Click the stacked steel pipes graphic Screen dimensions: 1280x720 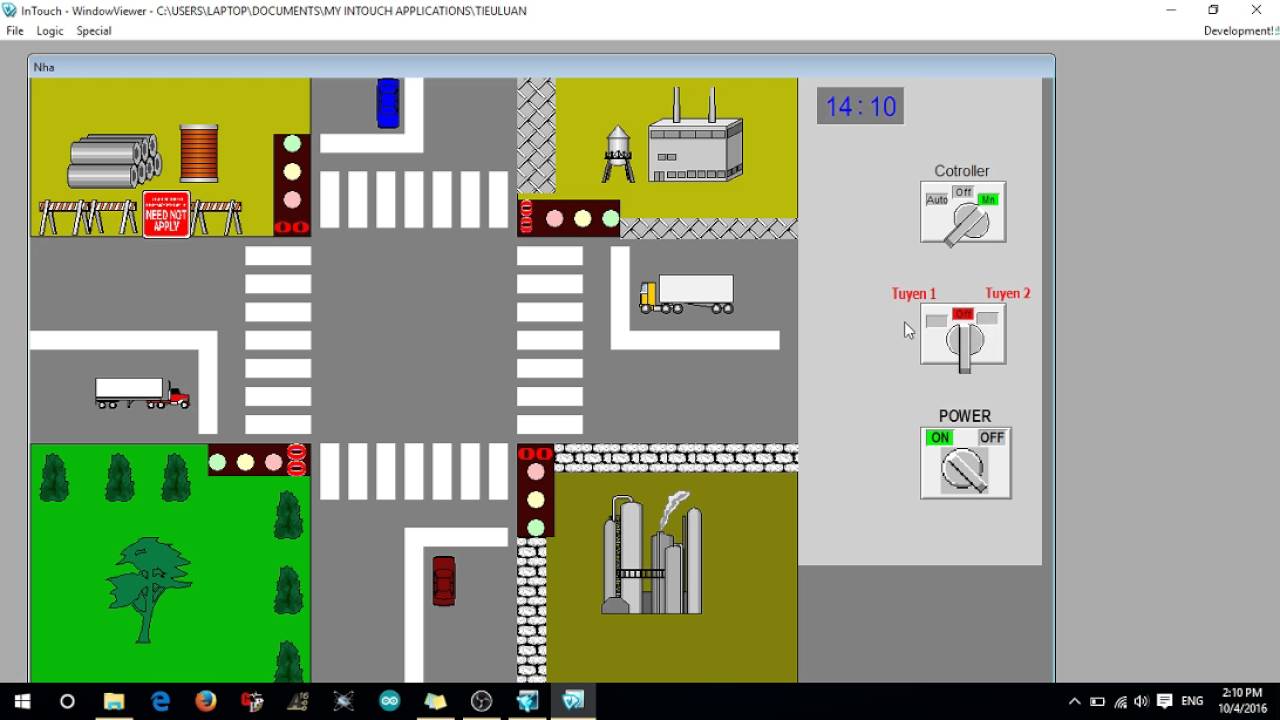(x=114, y=161)
